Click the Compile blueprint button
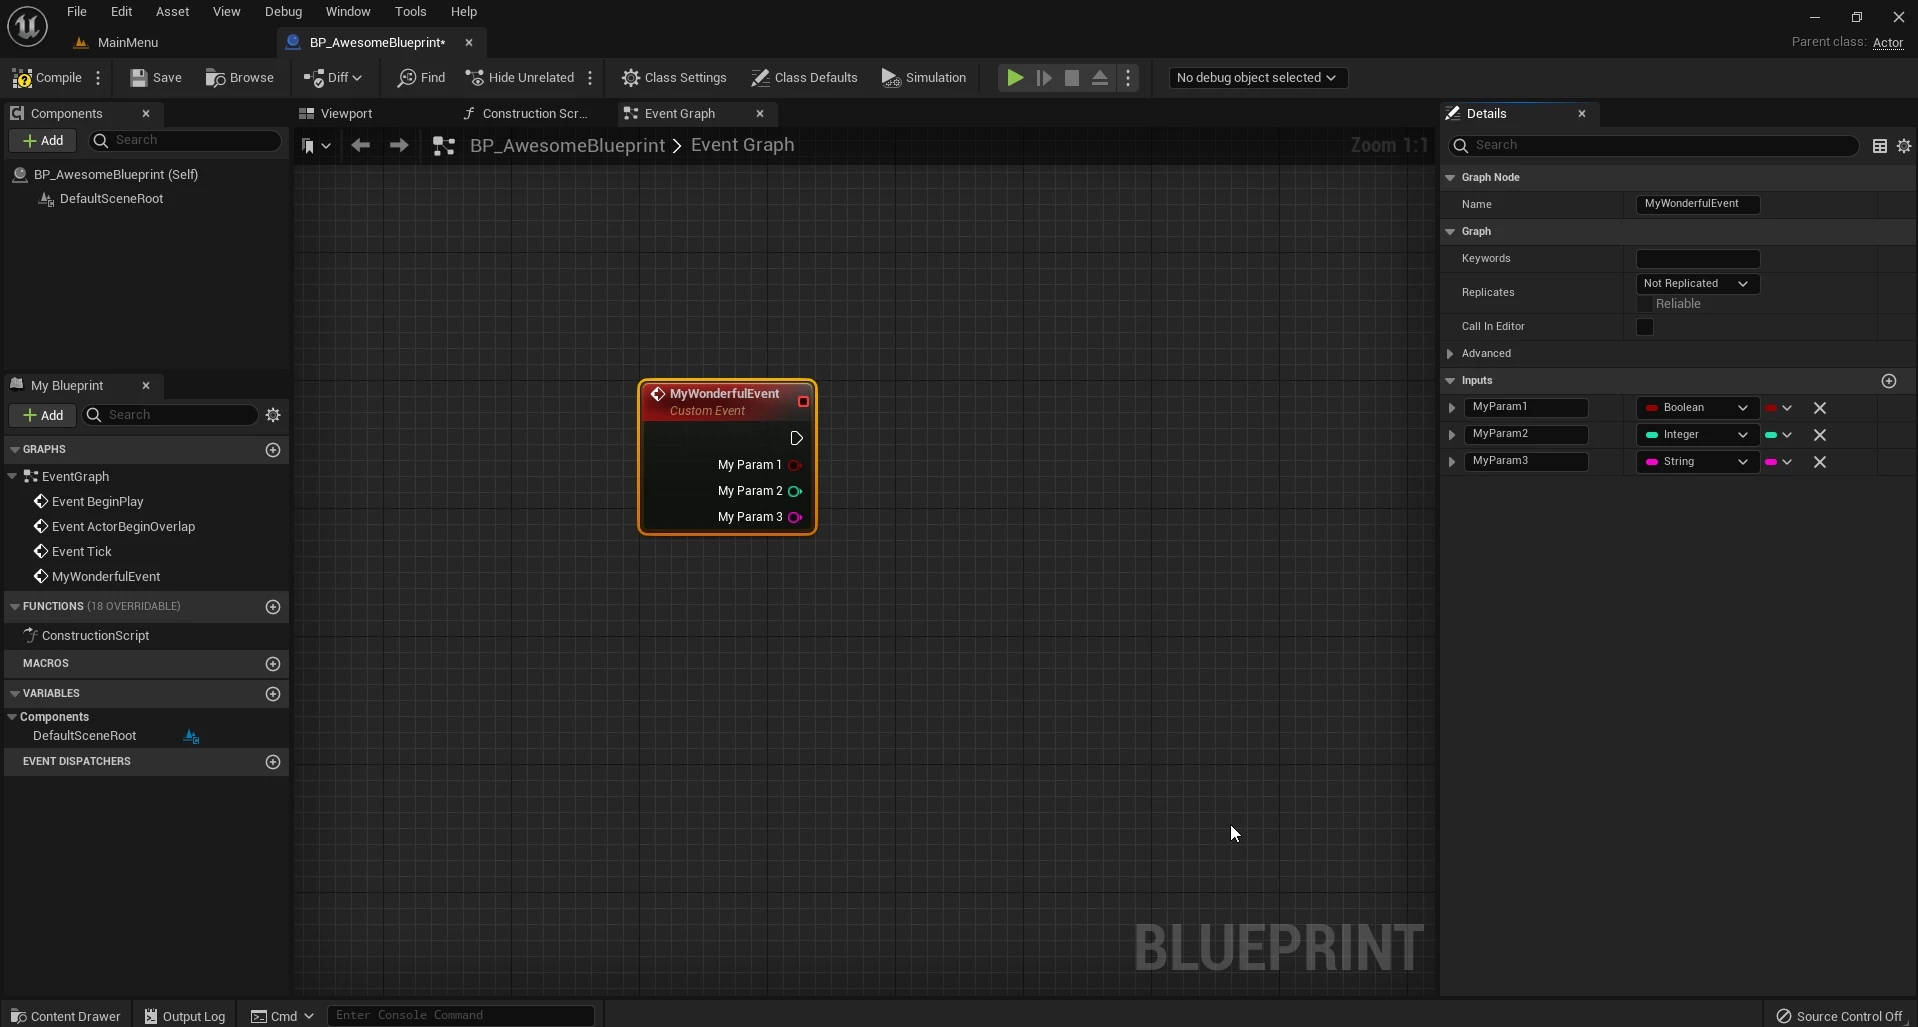The height and width of the screenshot is (1027, 1918). (47, 78)
